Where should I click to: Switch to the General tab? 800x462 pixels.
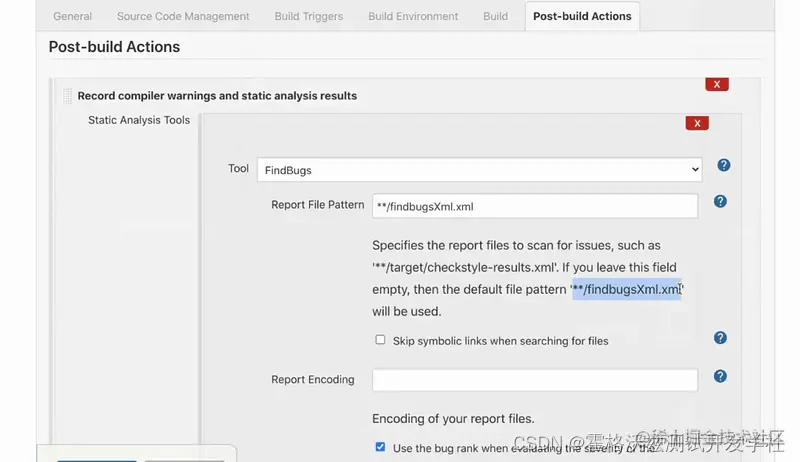pos(72,16)
